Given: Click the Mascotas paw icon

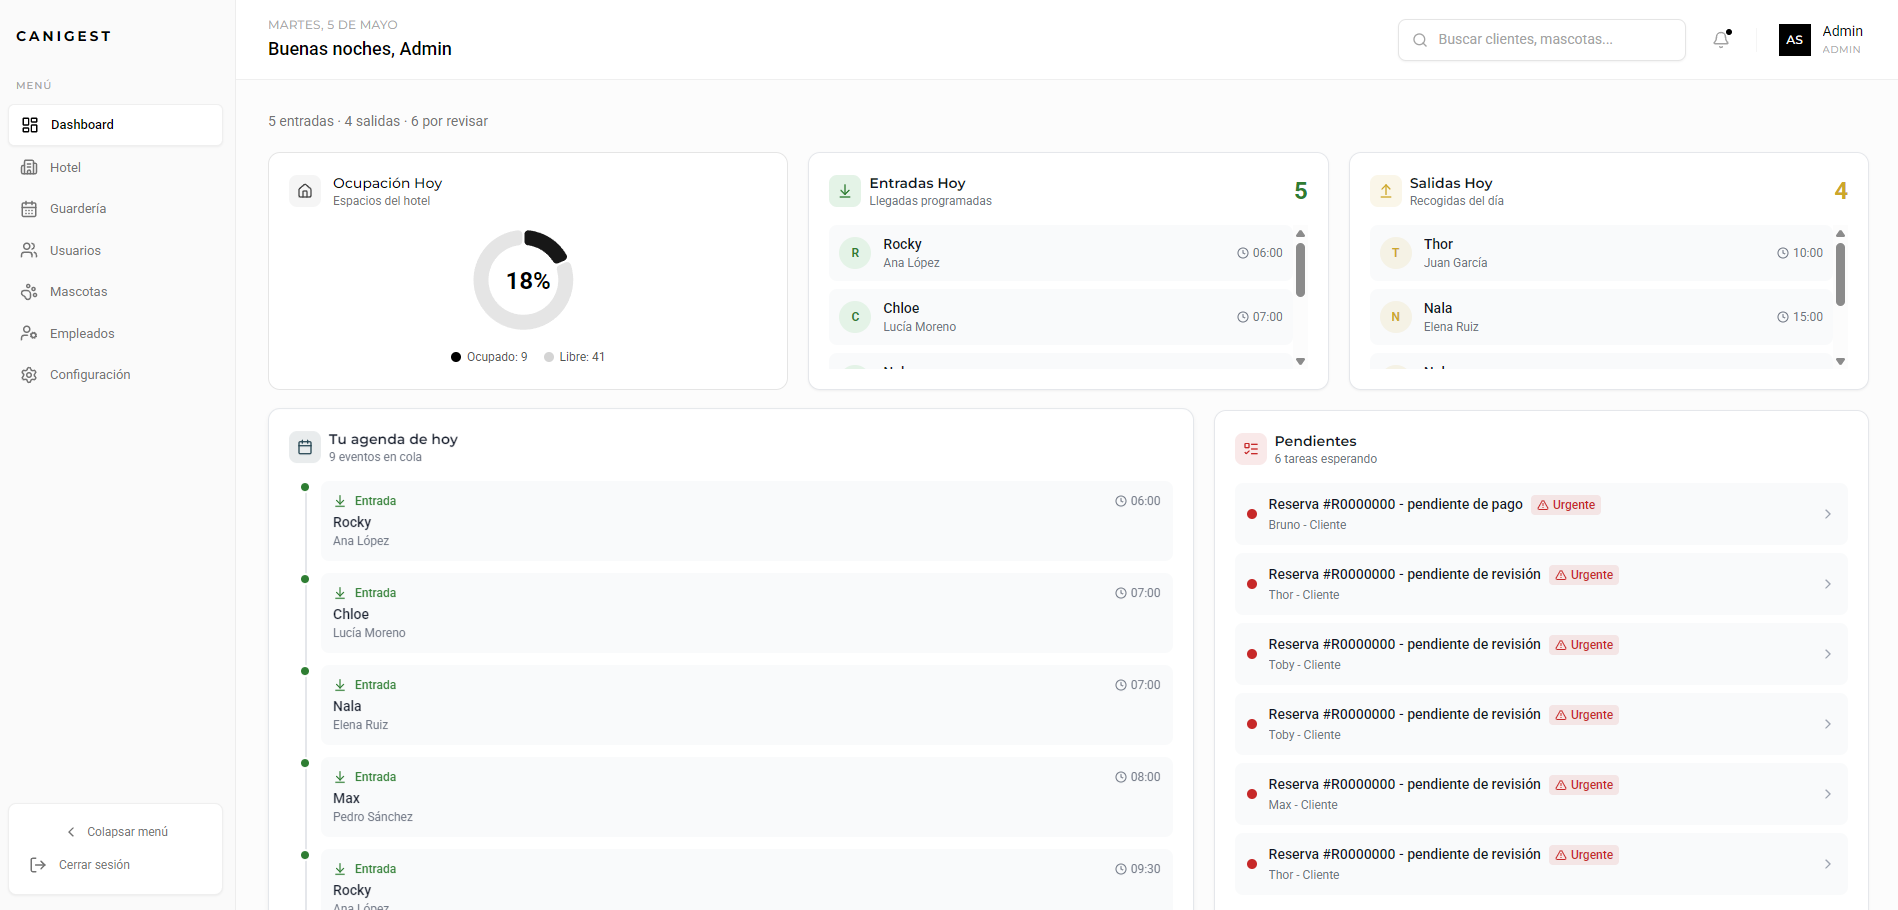Looking at the screenshot, I should point(30,292).
